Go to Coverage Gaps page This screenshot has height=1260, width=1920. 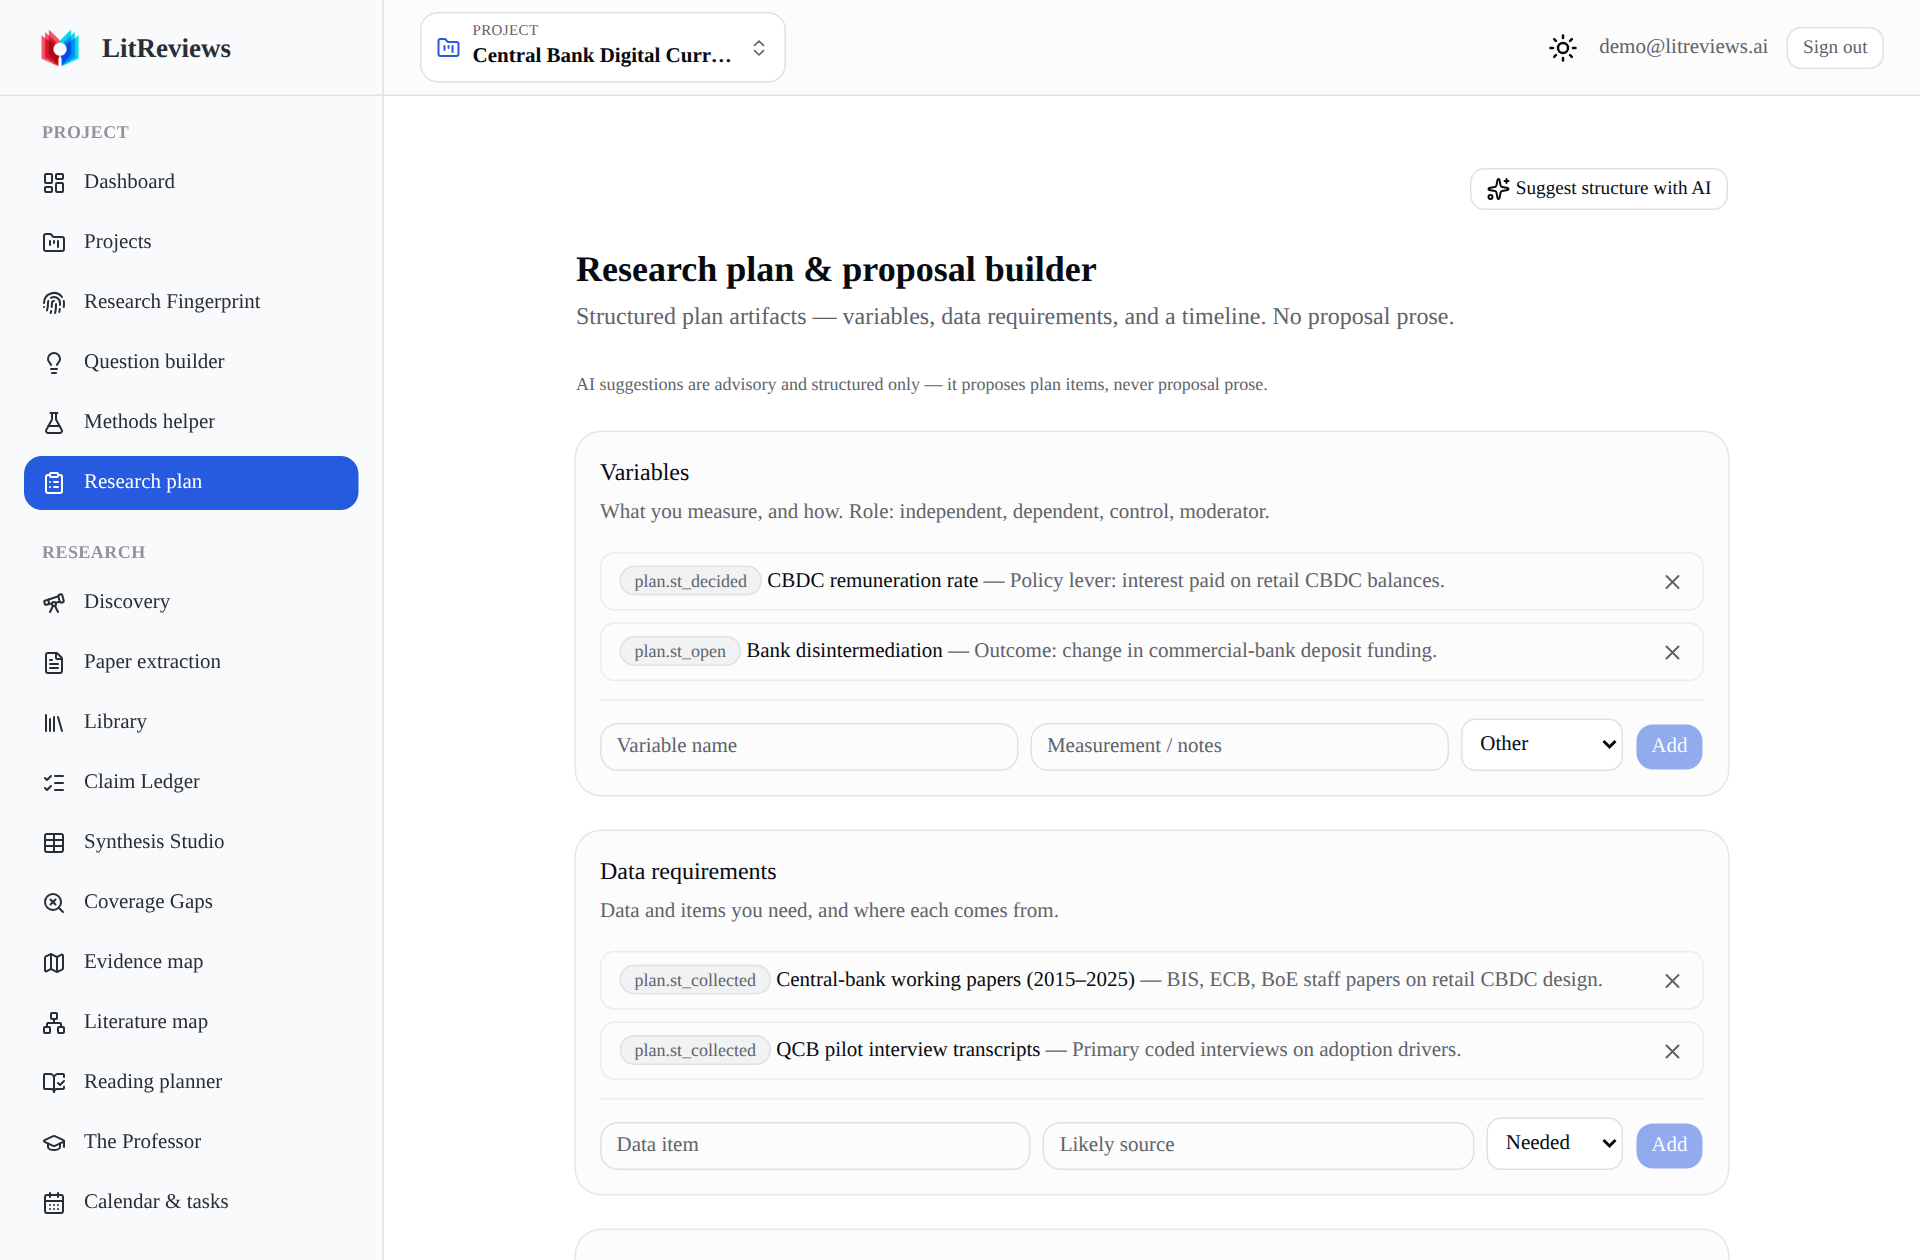(191, 902)
